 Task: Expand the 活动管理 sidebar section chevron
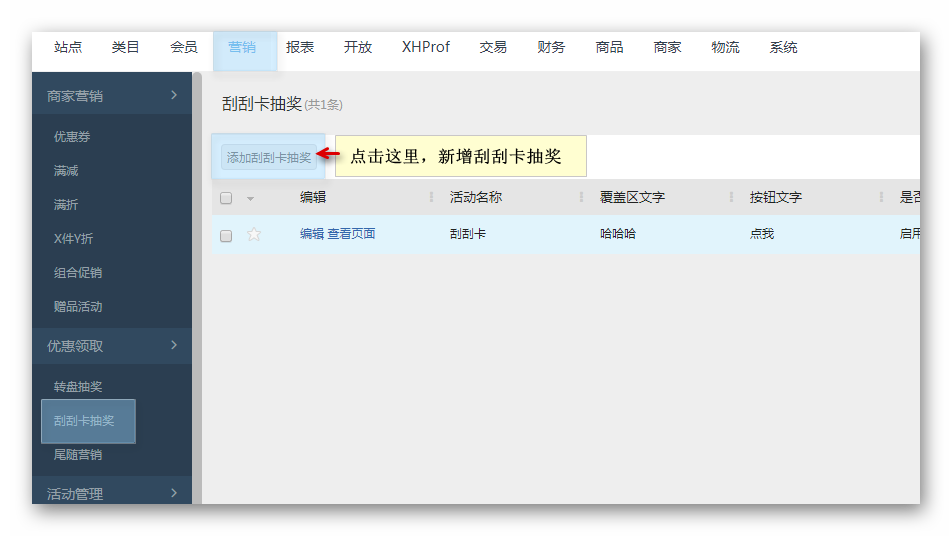point(174,493)
